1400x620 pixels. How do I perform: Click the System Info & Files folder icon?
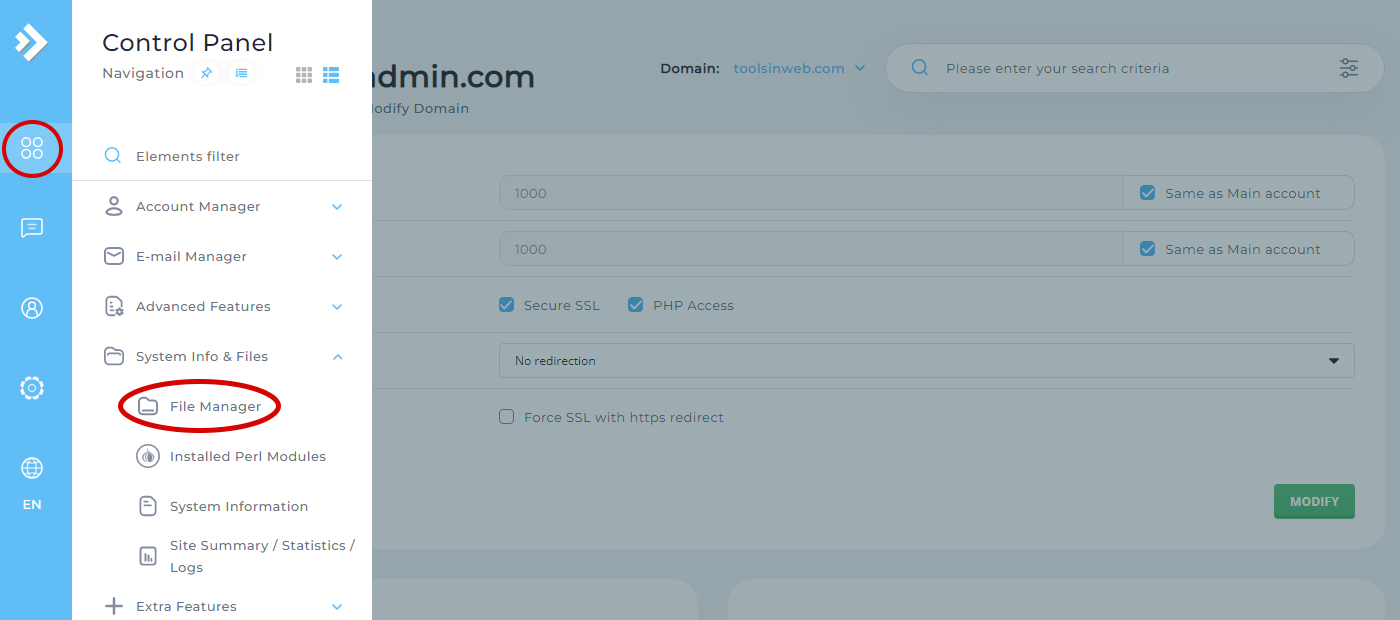pyautogui.click(x=114, y=356)
